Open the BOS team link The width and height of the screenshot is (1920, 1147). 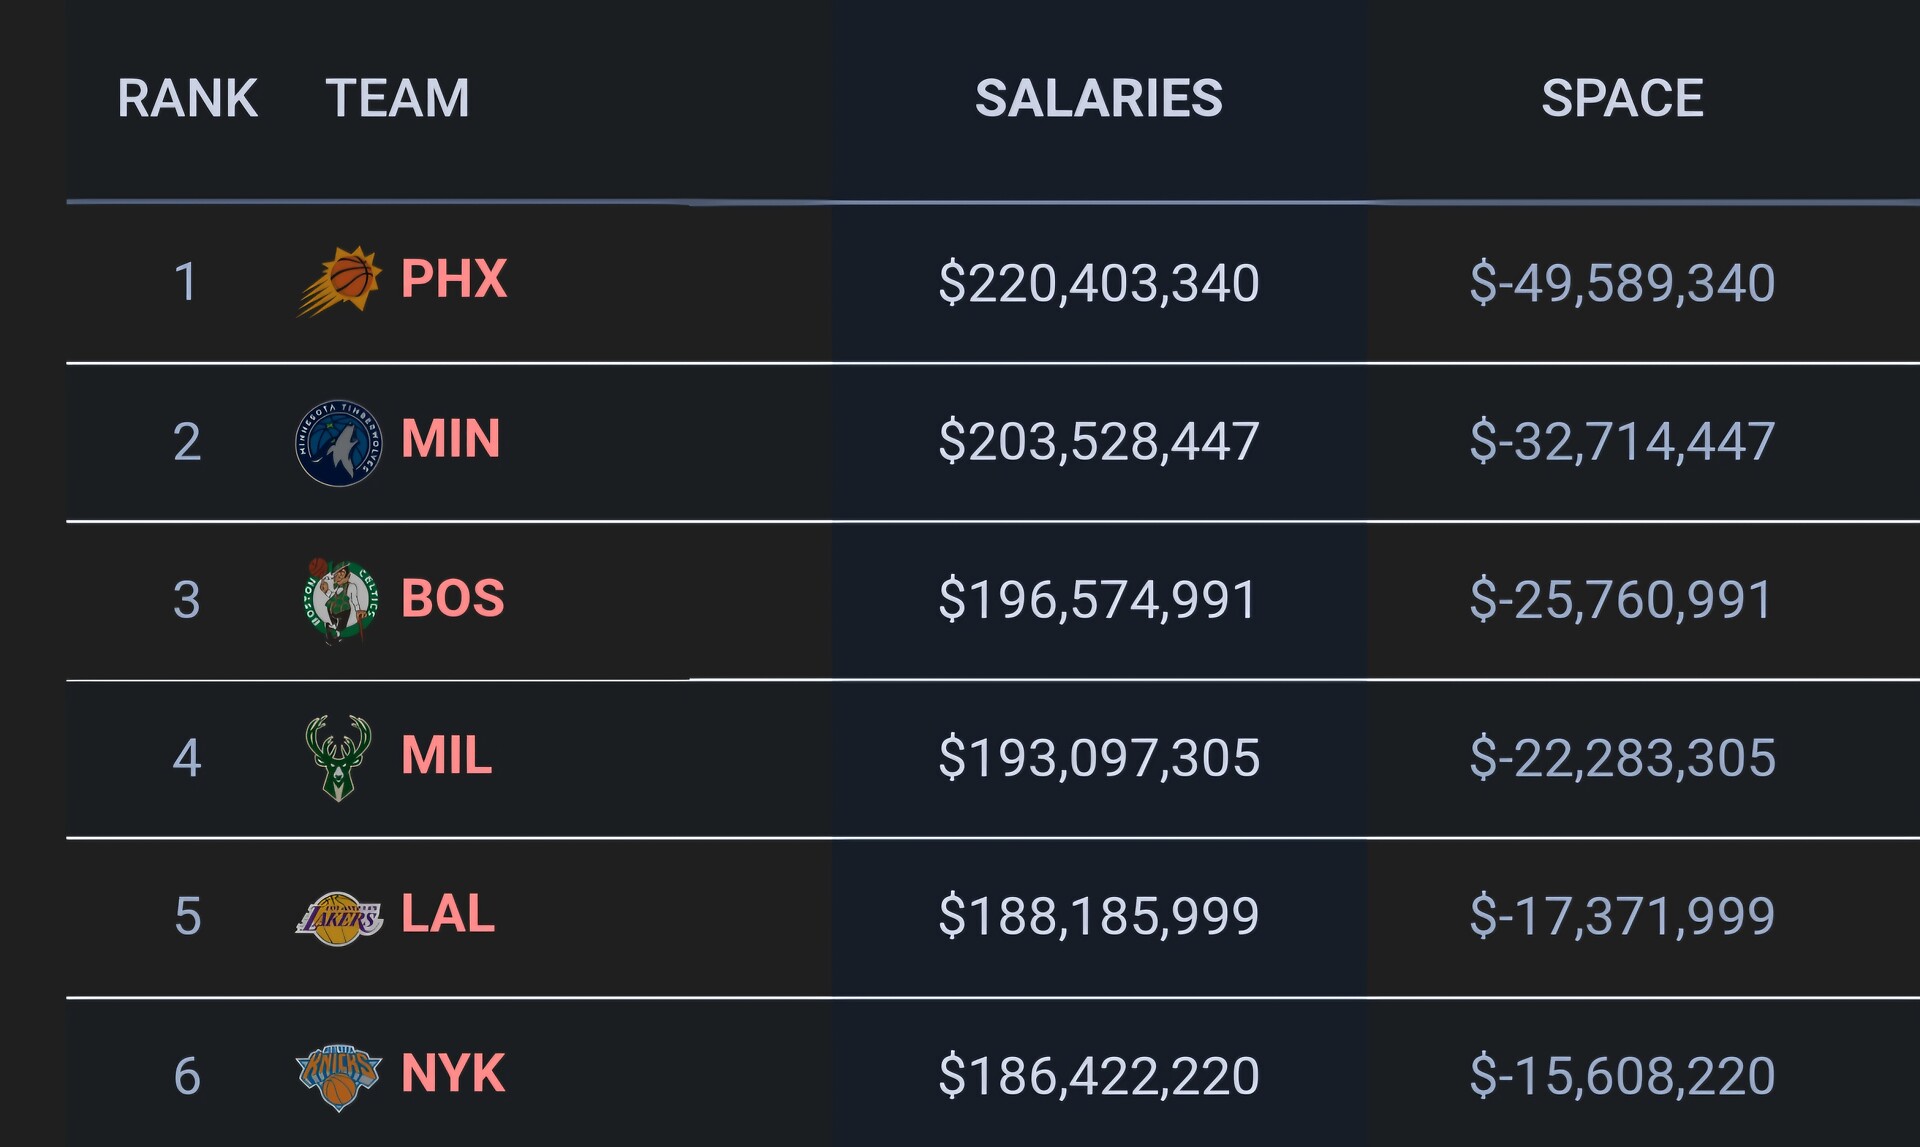point(453,599)
